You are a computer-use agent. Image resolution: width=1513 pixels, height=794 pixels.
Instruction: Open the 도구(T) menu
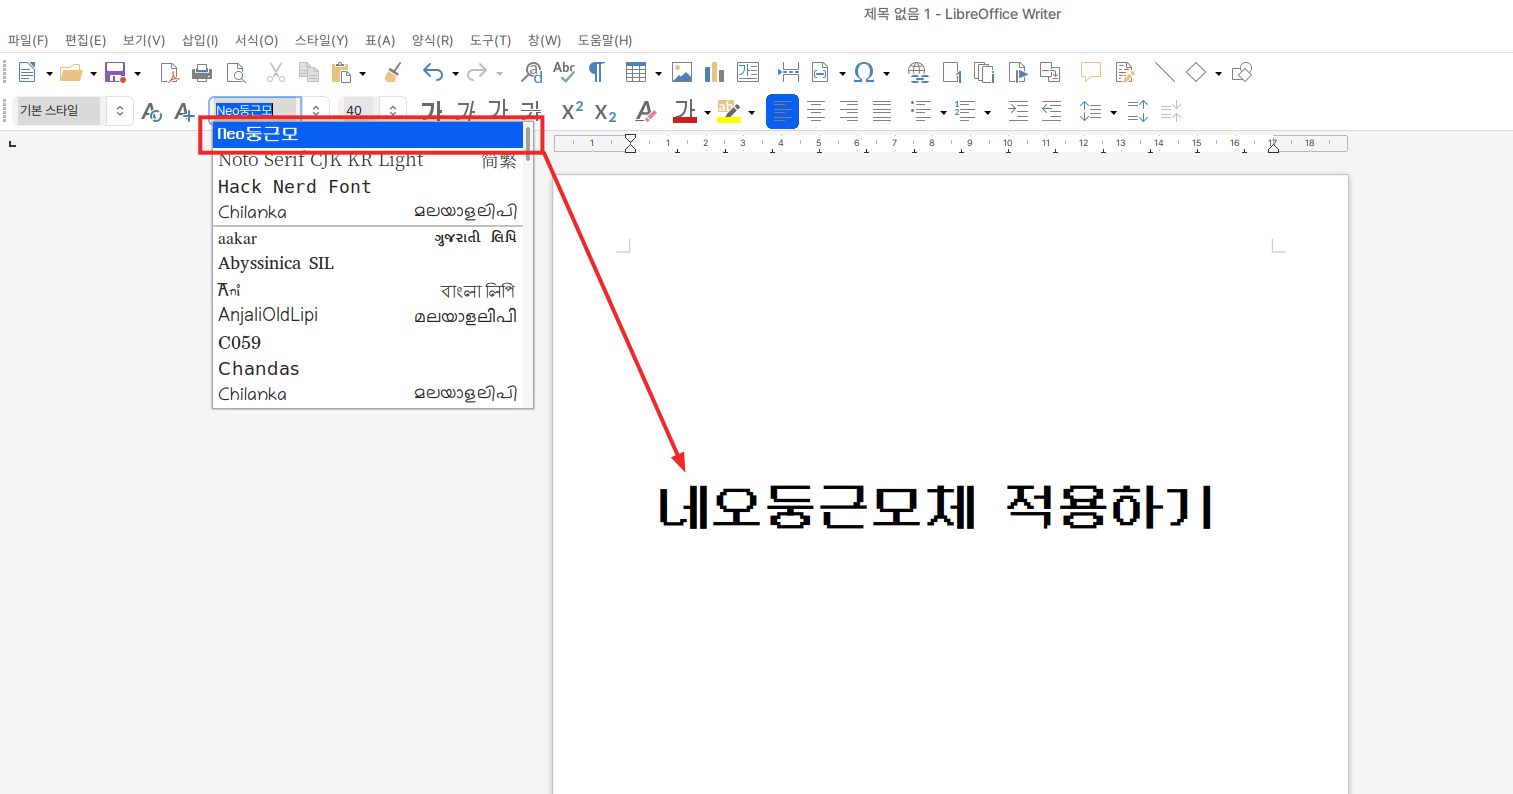coord(490,40)
